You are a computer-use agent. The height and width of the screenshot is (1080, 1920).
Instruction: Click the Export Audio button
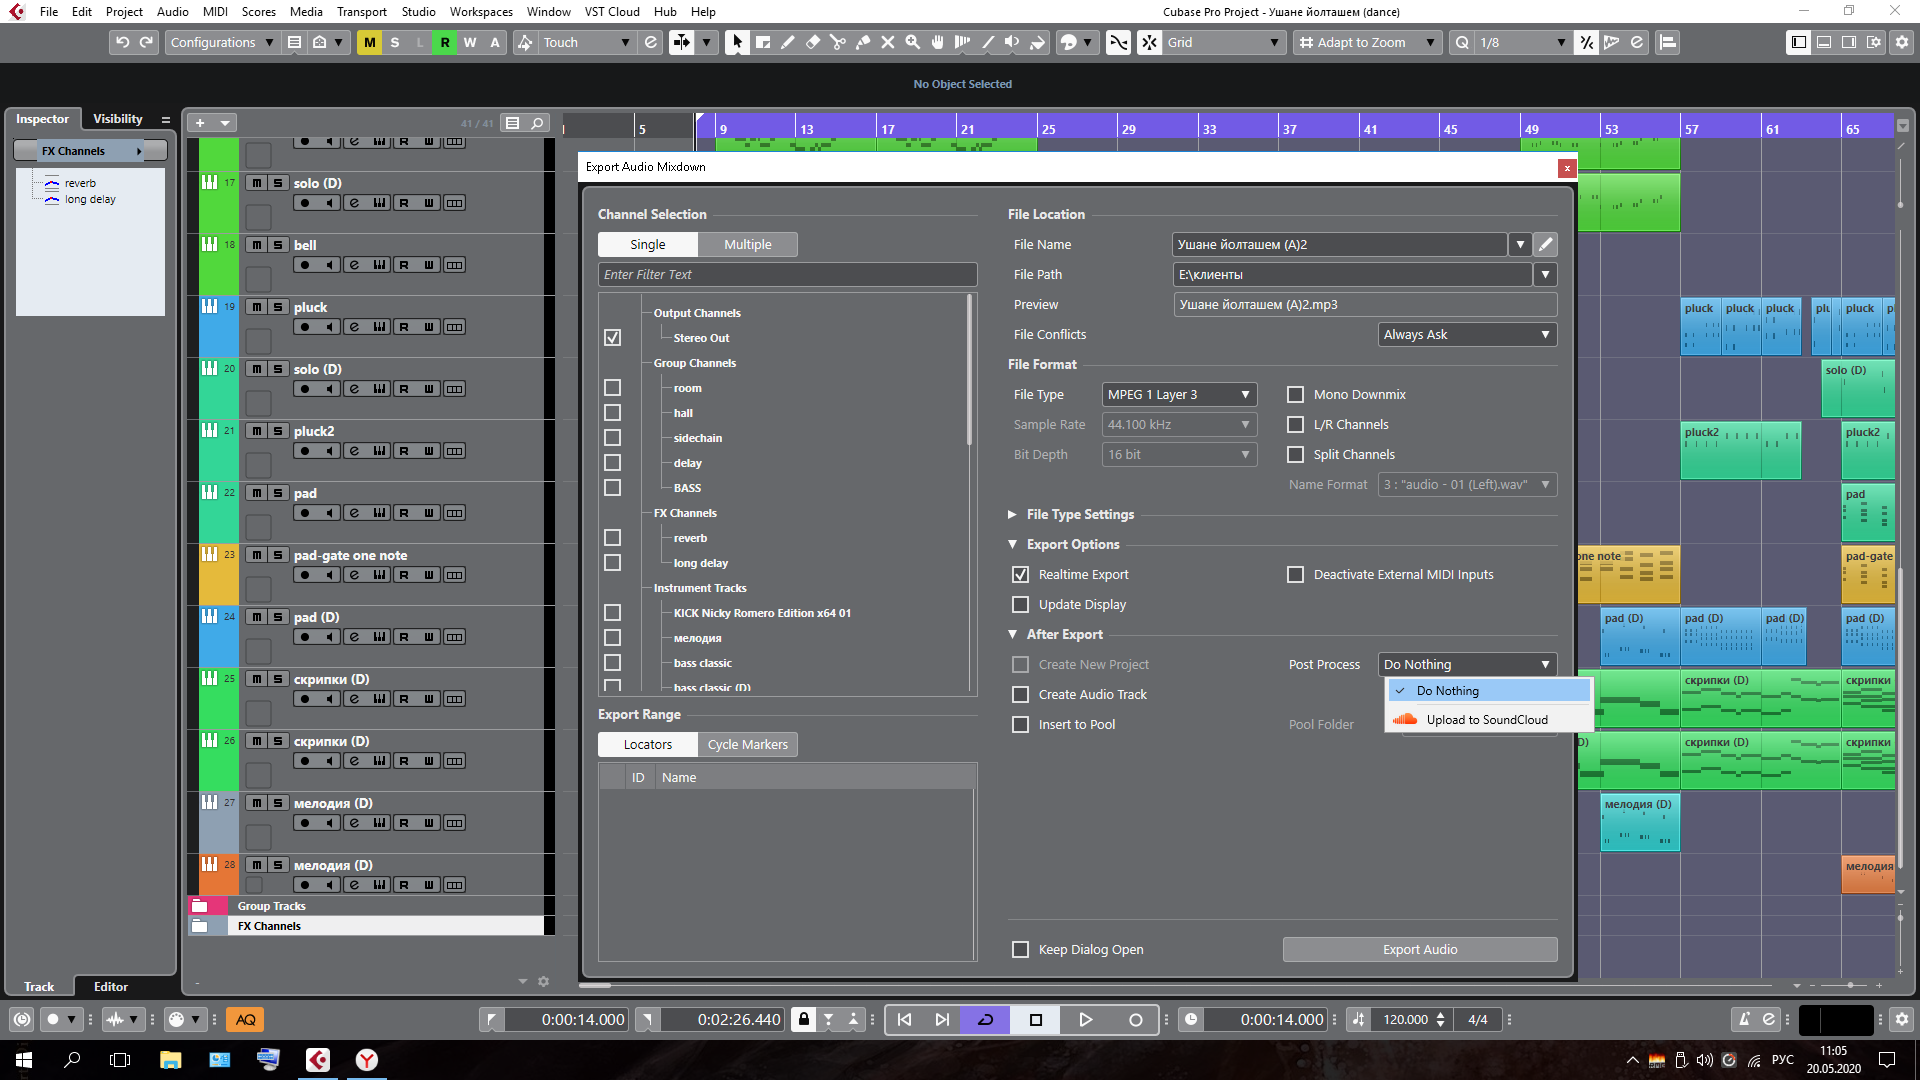(x=1419, y=950)
